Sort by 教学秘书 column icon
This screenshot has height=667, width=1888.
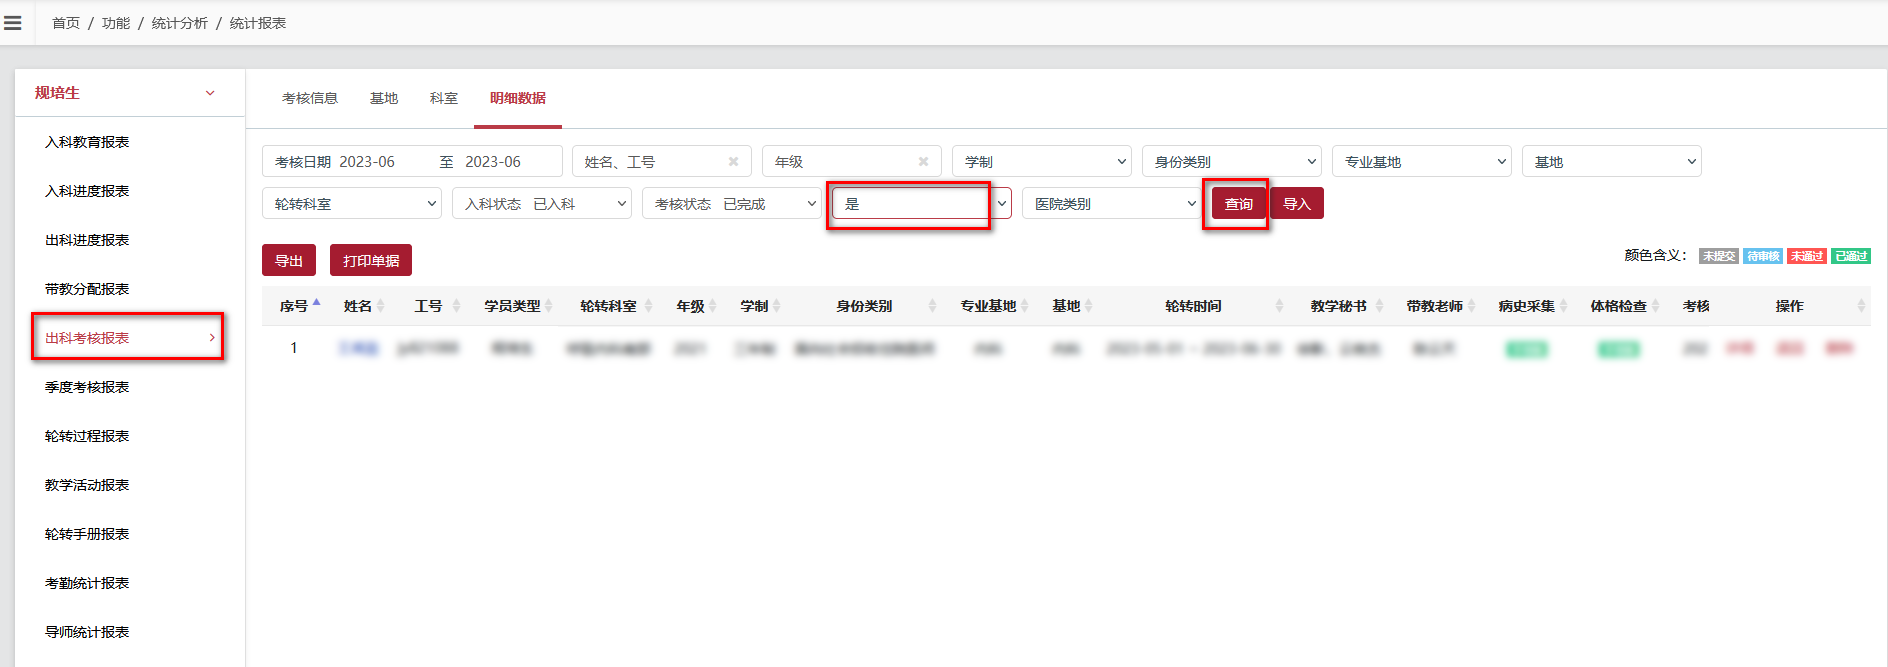tap(1379, 306)
